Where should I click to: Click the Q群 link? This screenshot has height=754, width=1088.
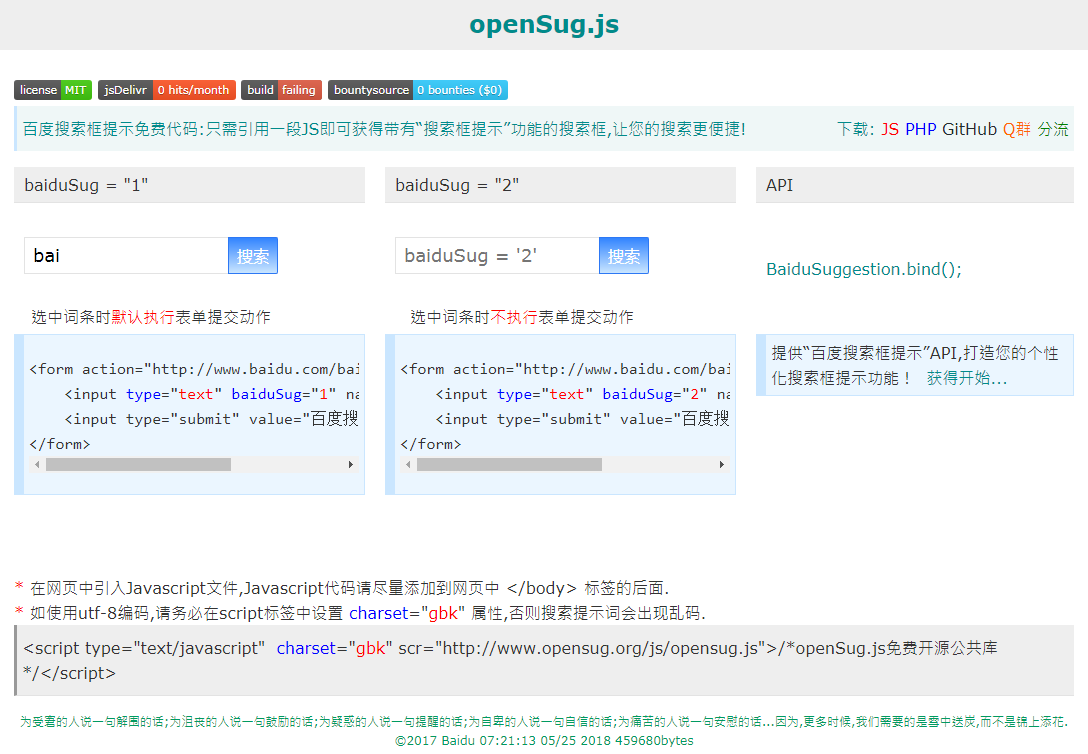click(x=1017, y=129)
